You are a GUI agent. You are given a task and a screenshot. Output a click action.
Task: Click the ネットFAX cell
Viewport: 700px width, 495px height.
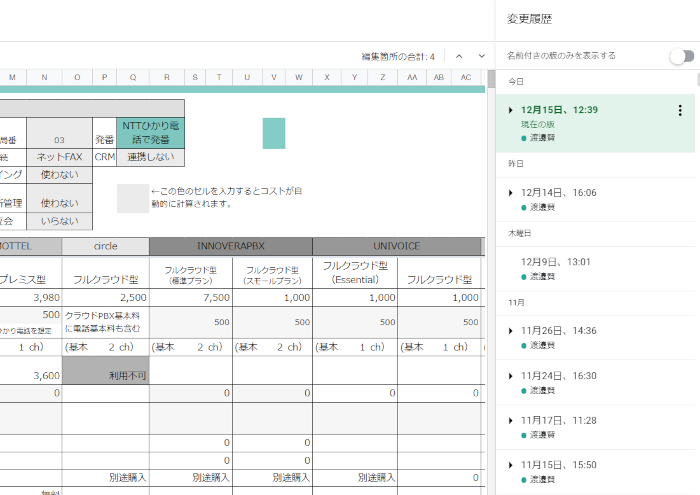(x=59, y=157)
